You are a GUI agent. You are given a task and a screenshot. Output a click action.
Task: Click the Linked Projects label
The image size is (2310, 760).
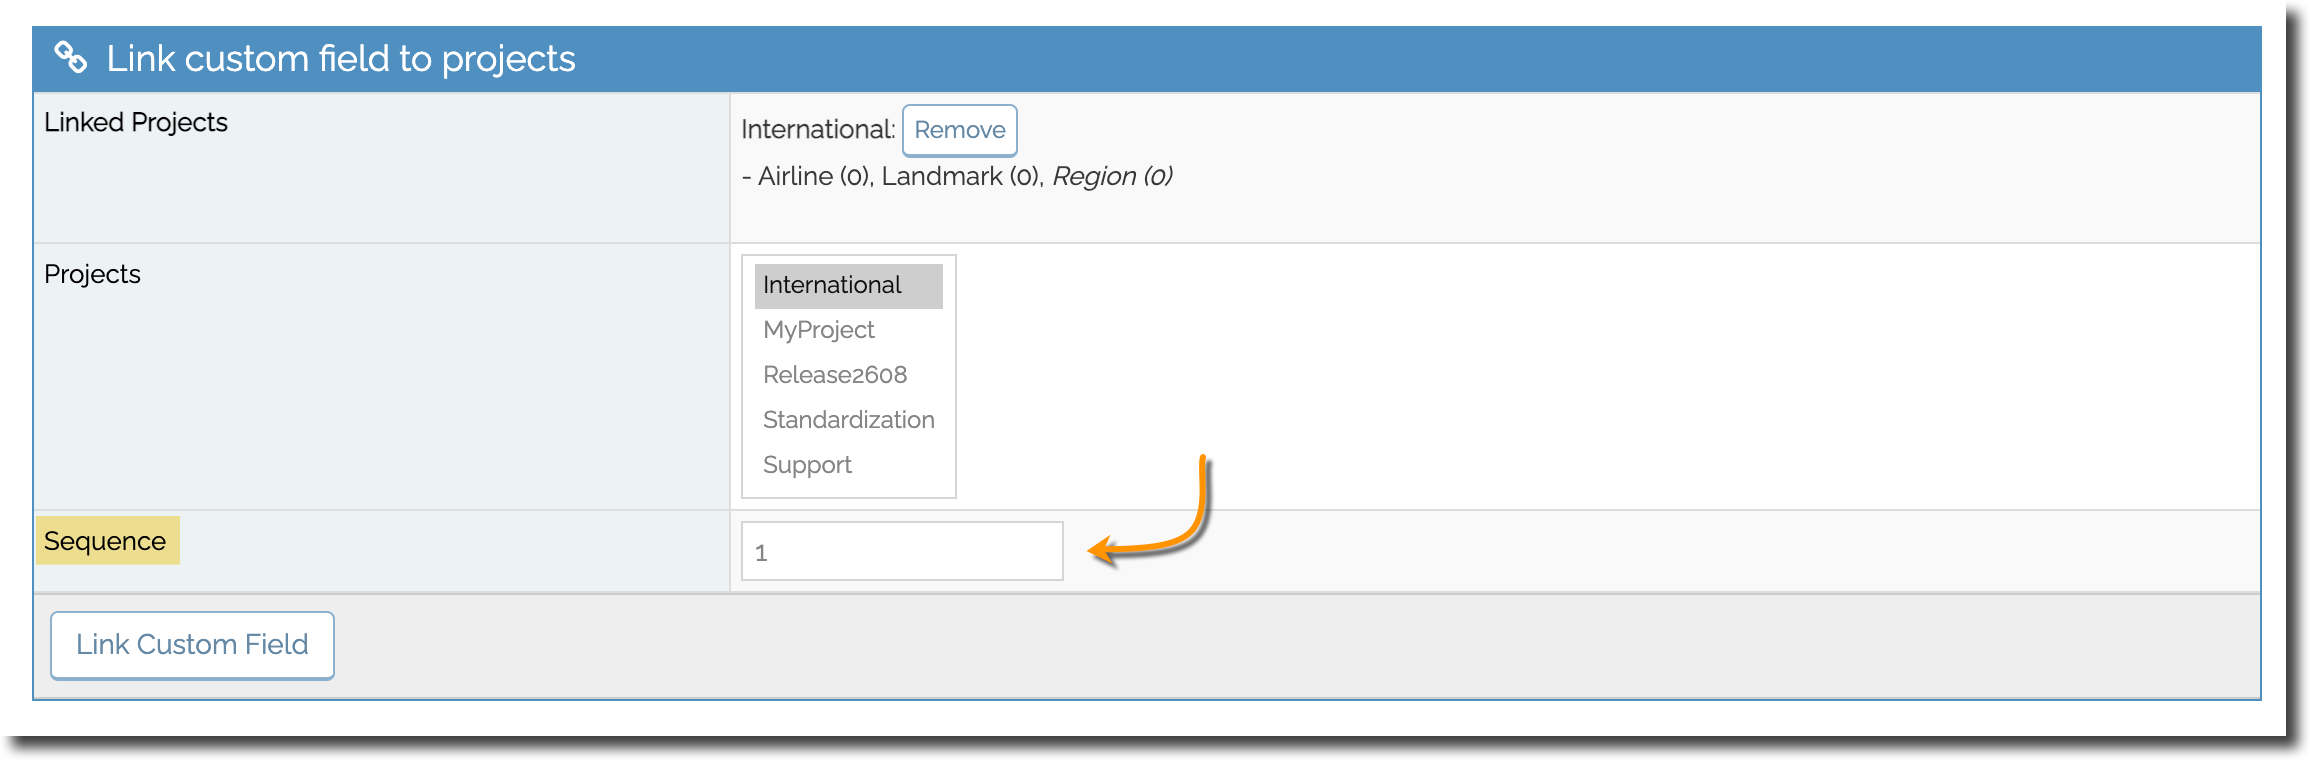(136, 122)
